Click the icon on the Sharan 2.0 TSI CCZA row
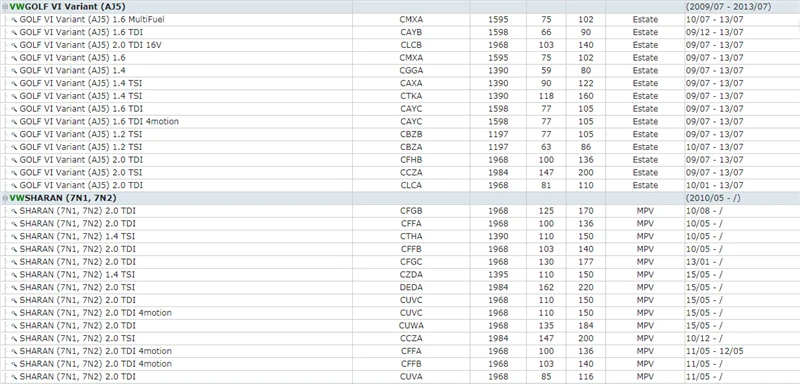The width and height of the screenshot is (800, 384). pos(14,338)
